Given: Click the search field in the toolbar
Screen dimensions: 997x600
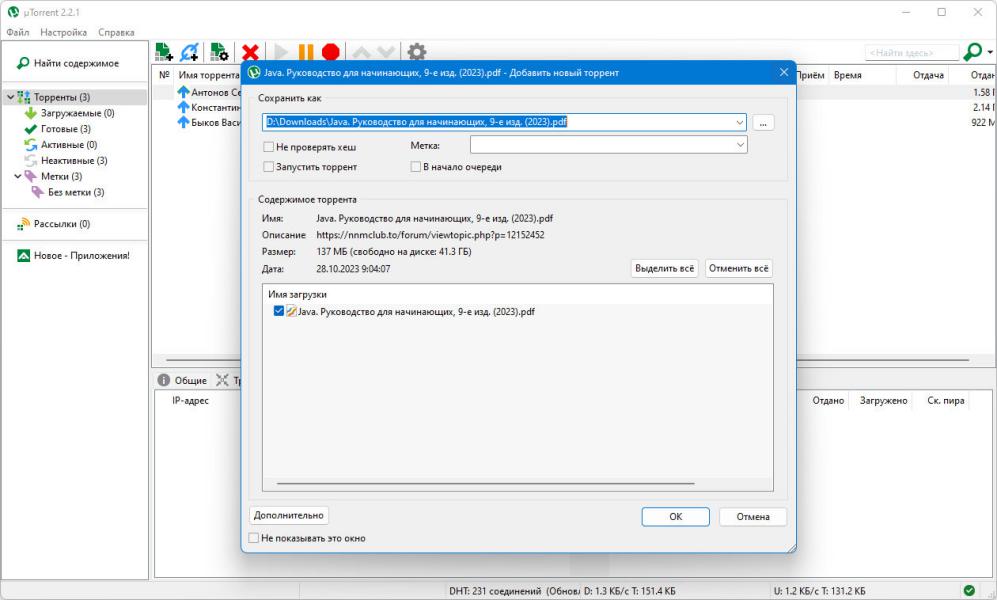Looking at the screenshot, I should pyautogui.click(x=912, y=52).
